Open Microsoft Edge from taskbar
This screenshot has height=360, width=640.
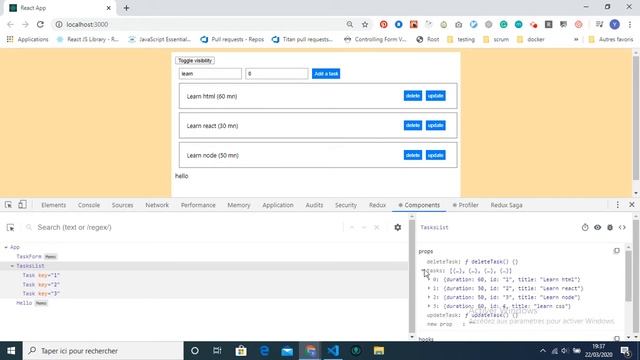[264, 351]
